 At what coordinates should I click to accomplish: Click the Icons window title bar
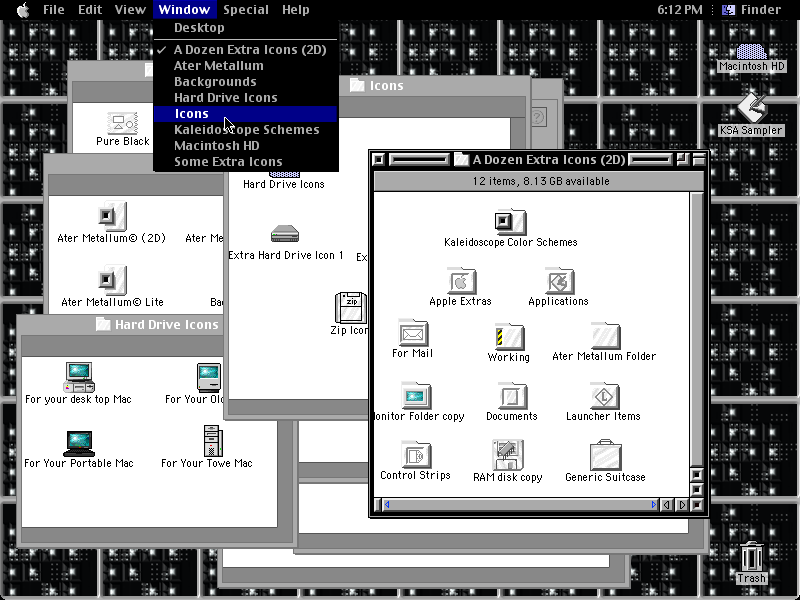click(x=434, y=86)
